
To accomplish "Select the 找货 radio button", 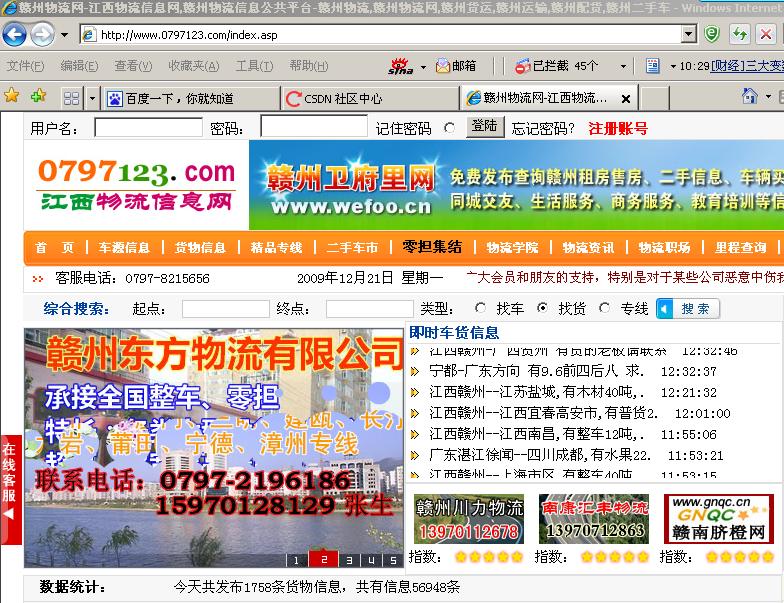I will tap(542, 308).
